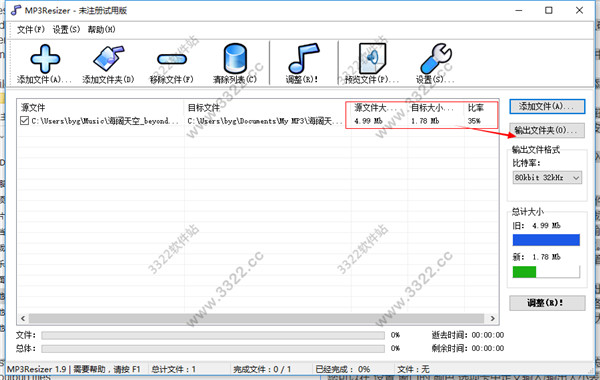Click the 完成文件: 0 / 1 status entry
Image resolution: width=600 pixels, height=380 pixels.
pos(262,369)
